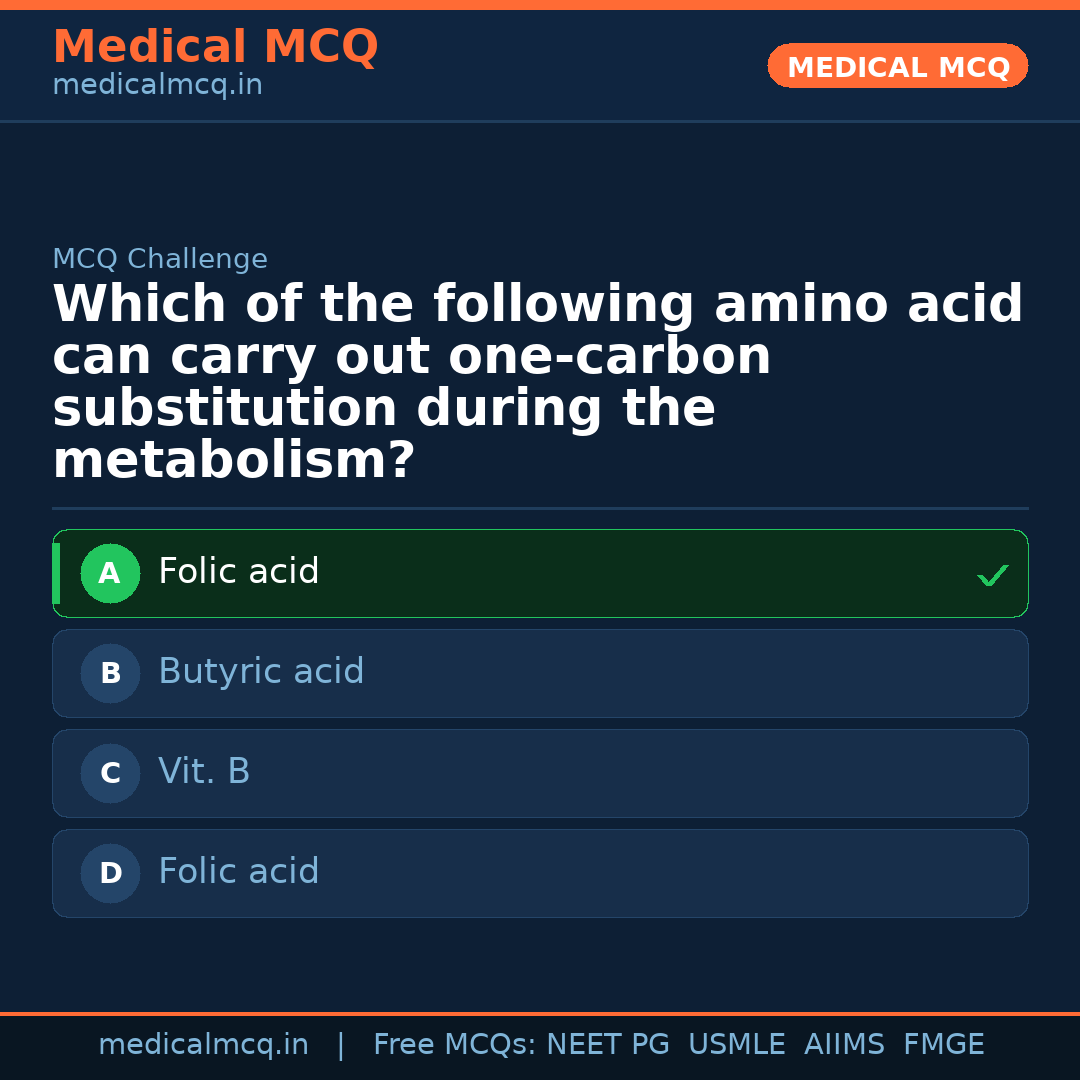Viewport: 1080px width, 1080px height.
Task: Click the green checkmark on option A
Action: tap(992, 575)
